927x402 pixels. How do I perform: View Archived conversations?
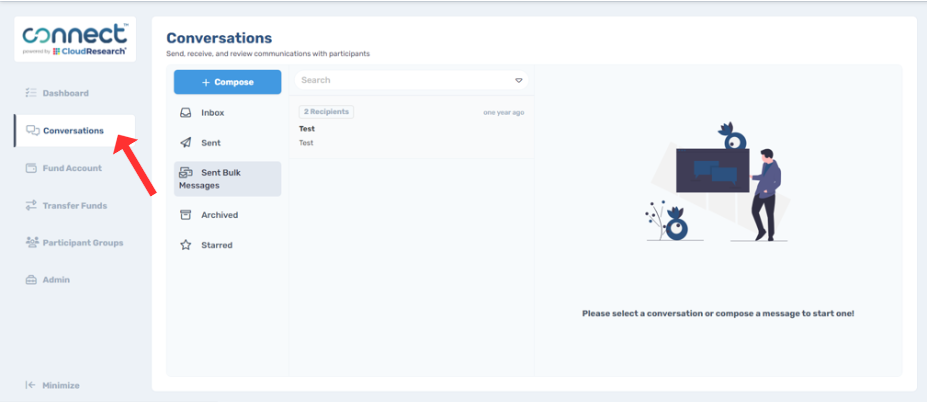tap(228, 215)
